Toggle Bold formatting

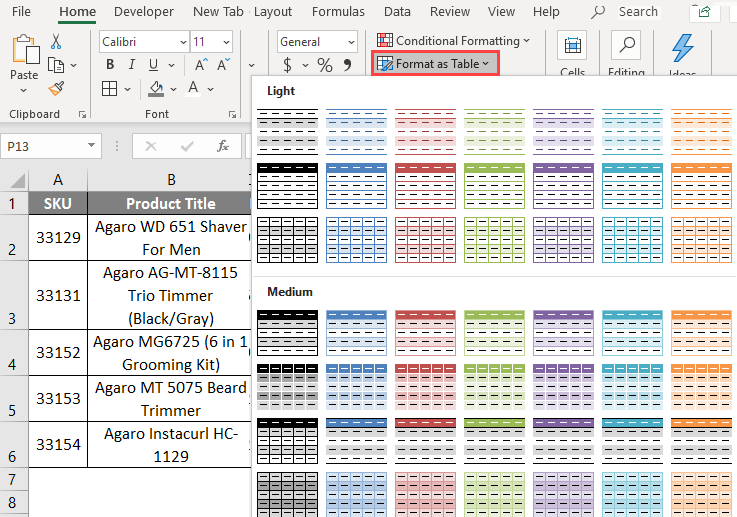pos(109,65)
